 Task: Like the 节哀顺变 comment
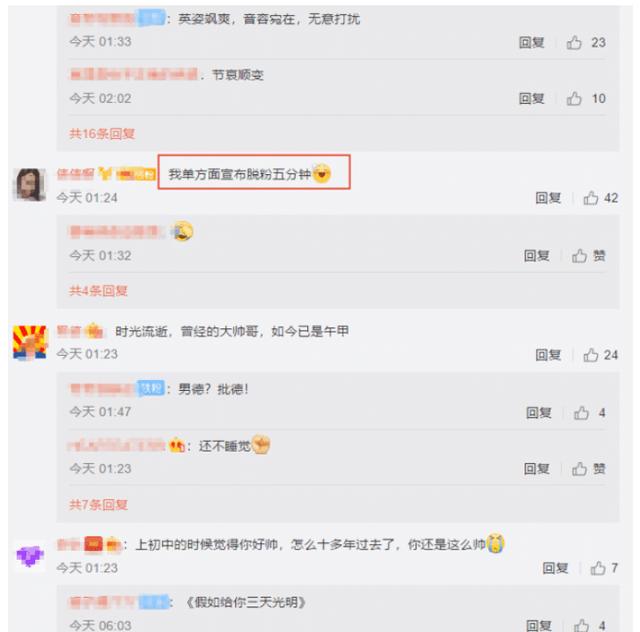pos(574,98)
